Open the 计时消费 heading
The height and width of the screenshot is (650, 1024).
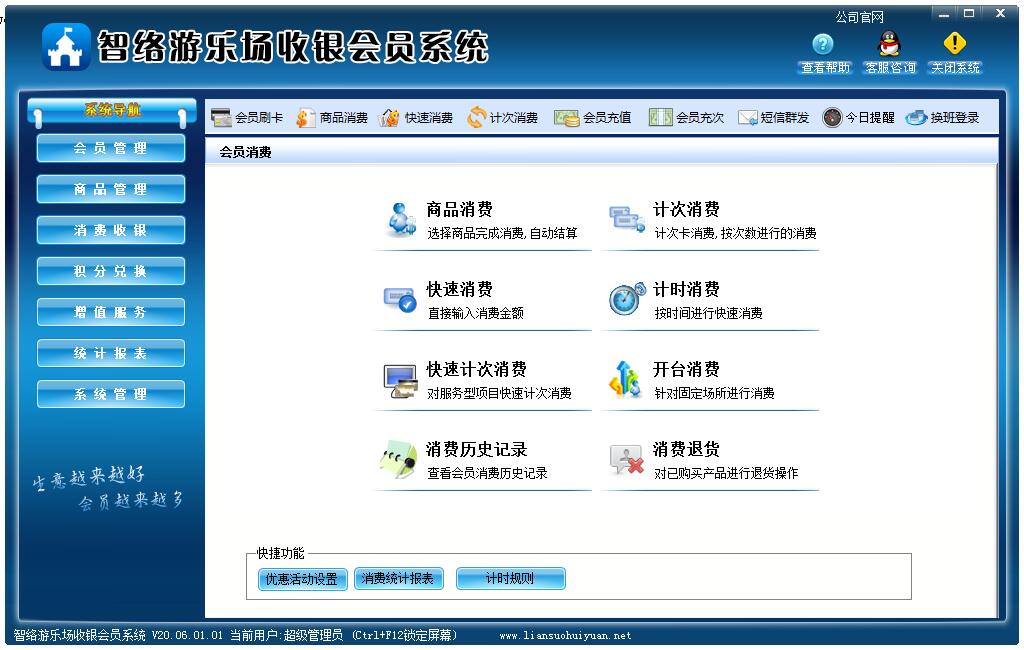(x=686, y=289)
